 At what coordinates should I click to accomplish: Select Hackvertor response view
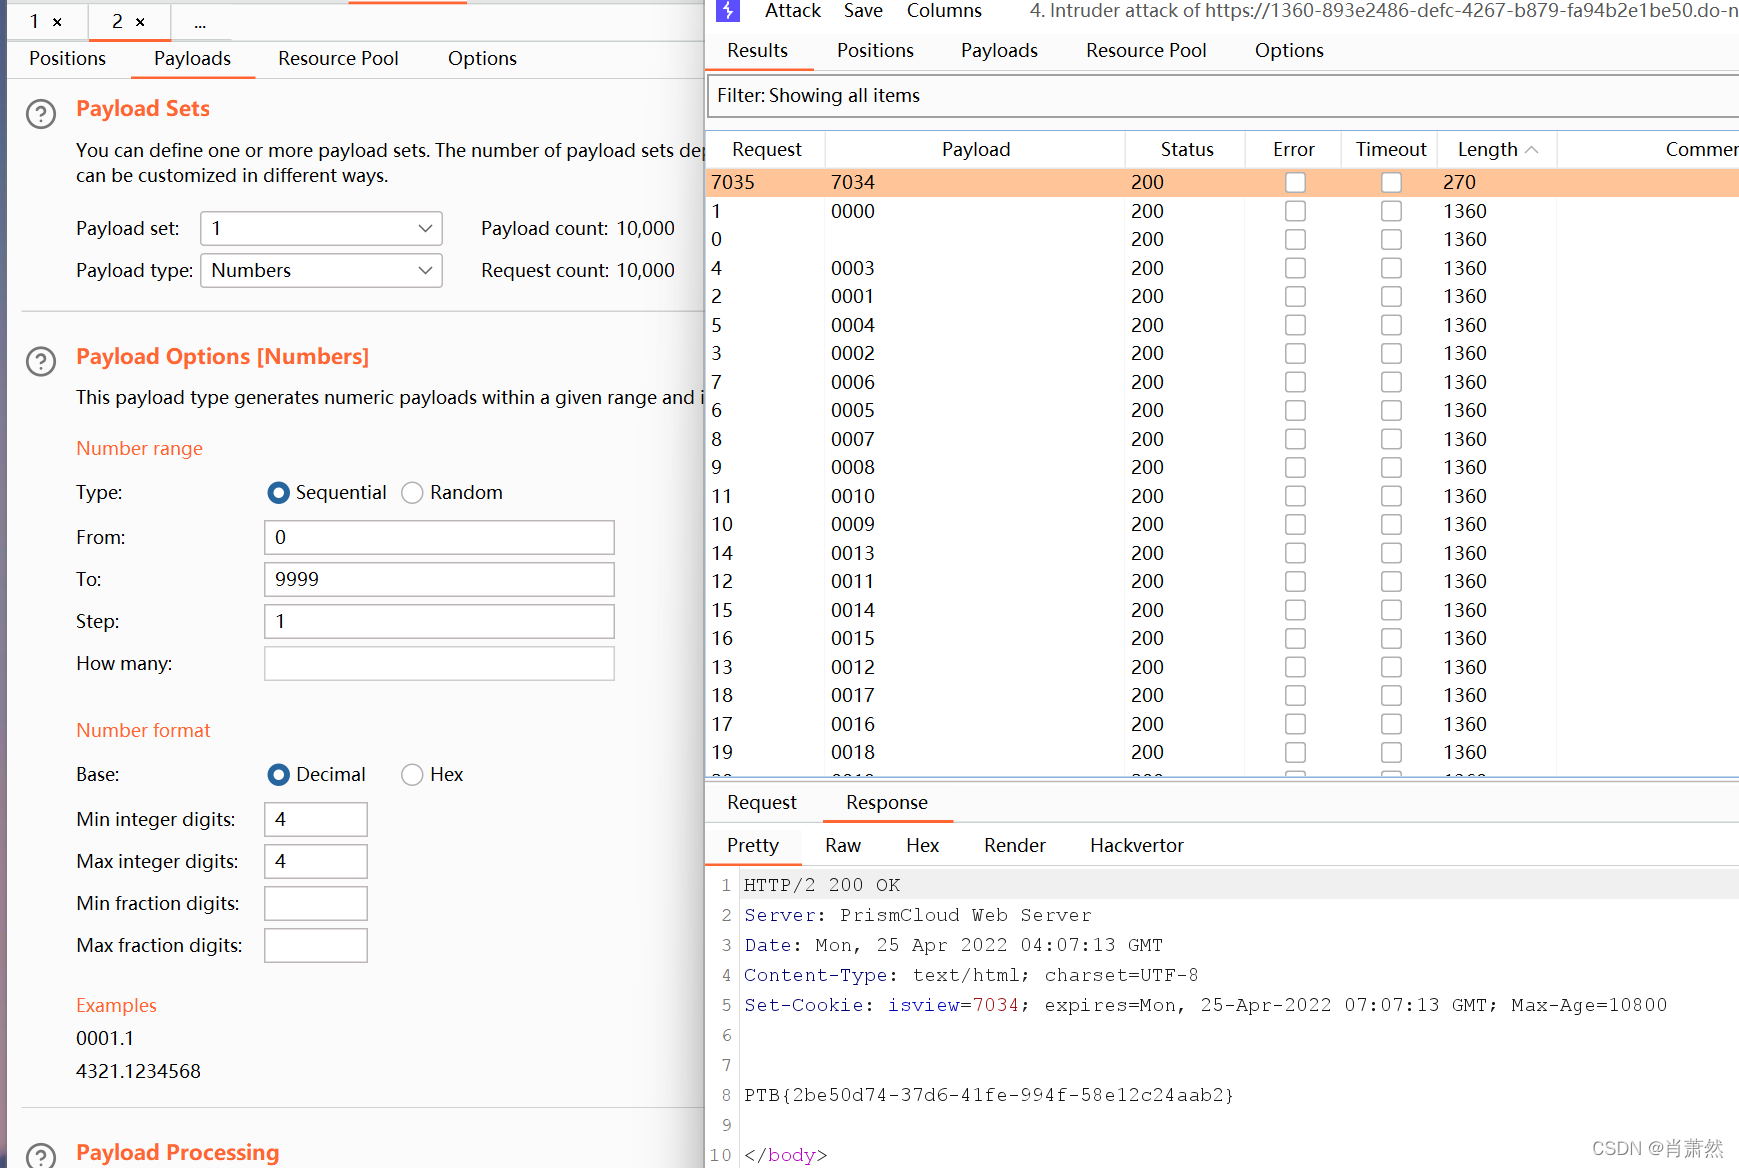tap(1137, 846)
